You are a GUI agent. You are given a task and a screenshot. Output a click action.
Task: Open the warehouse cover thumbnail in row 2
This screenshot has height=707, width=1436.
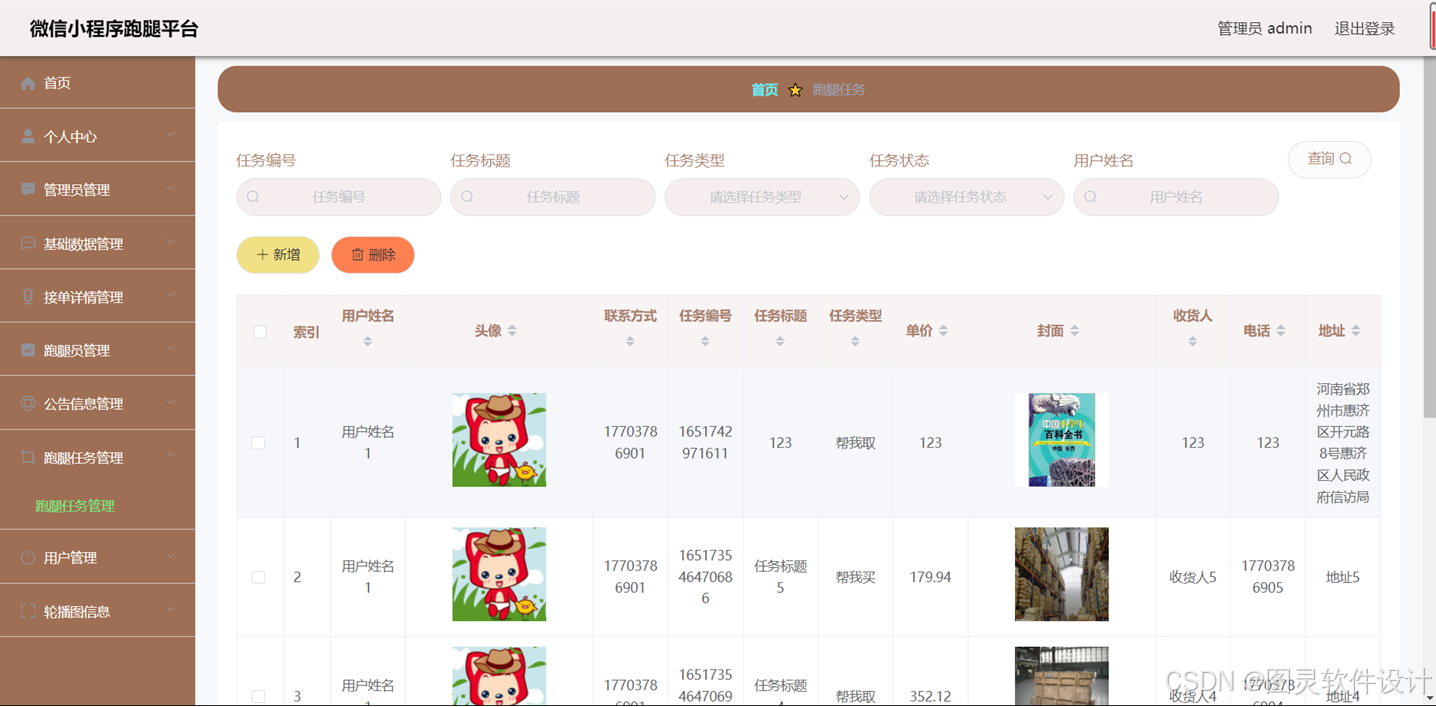tap(1061, 574)
